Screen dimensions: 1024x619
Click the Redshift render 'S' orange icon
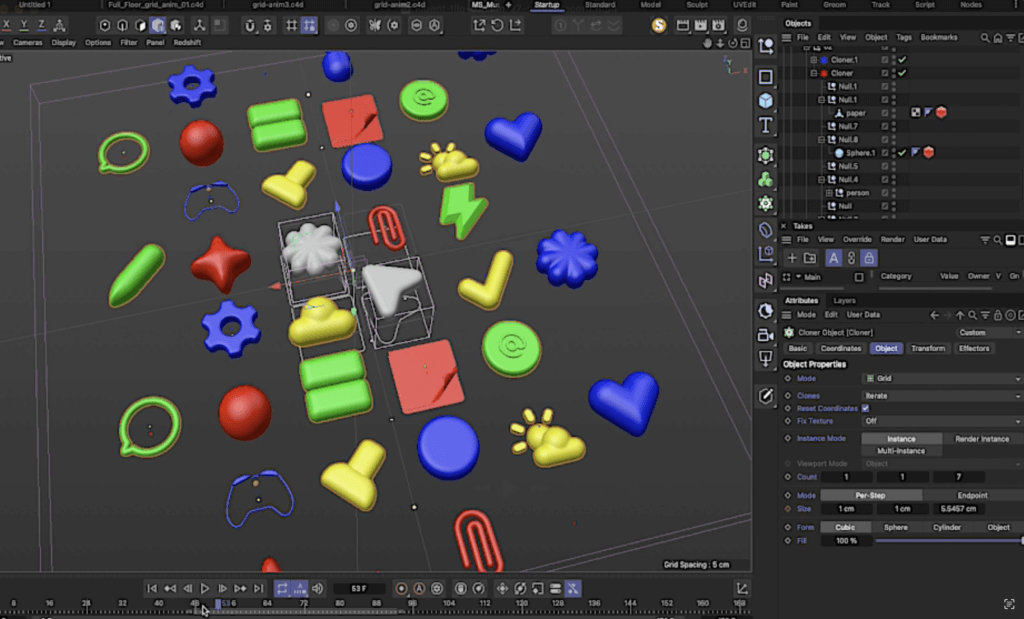[658, 25]
